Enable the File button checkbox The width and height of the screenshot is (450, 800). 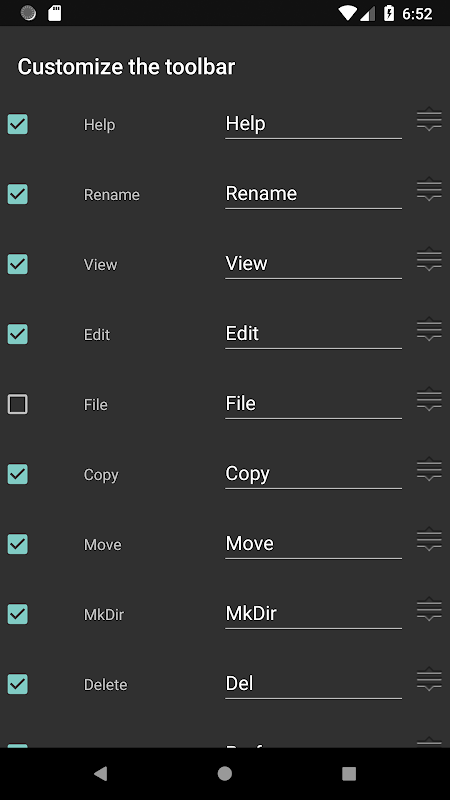click(x=18, y=404)
